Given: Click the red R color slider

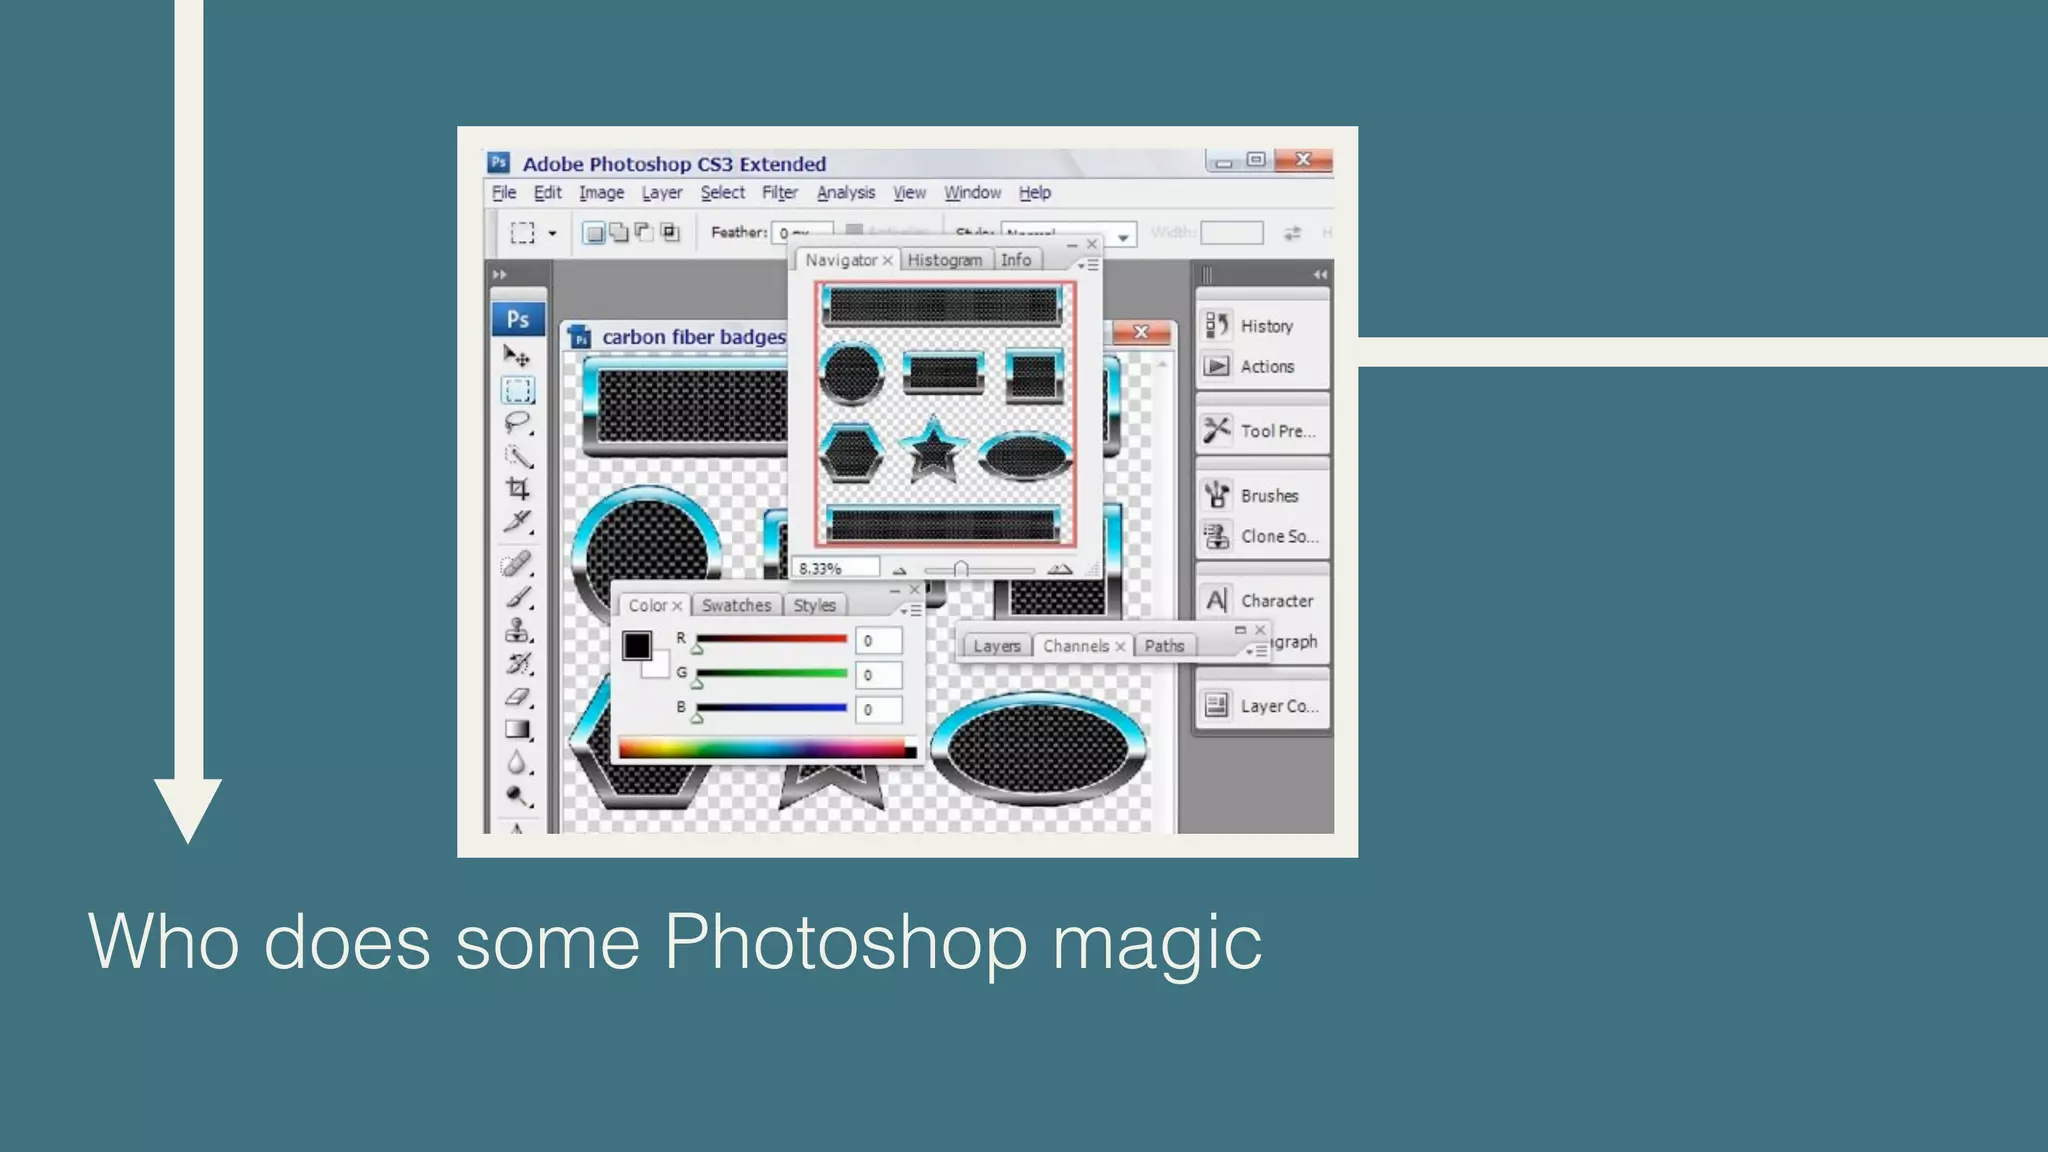Looking at the screenshot, I should coord(771,640).
